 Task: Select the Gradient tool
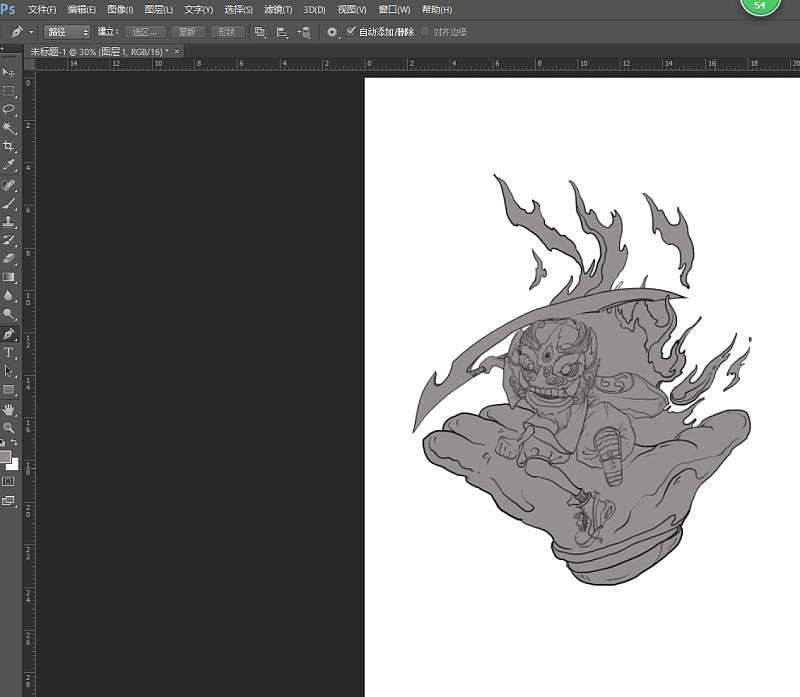tap(8, 277)
